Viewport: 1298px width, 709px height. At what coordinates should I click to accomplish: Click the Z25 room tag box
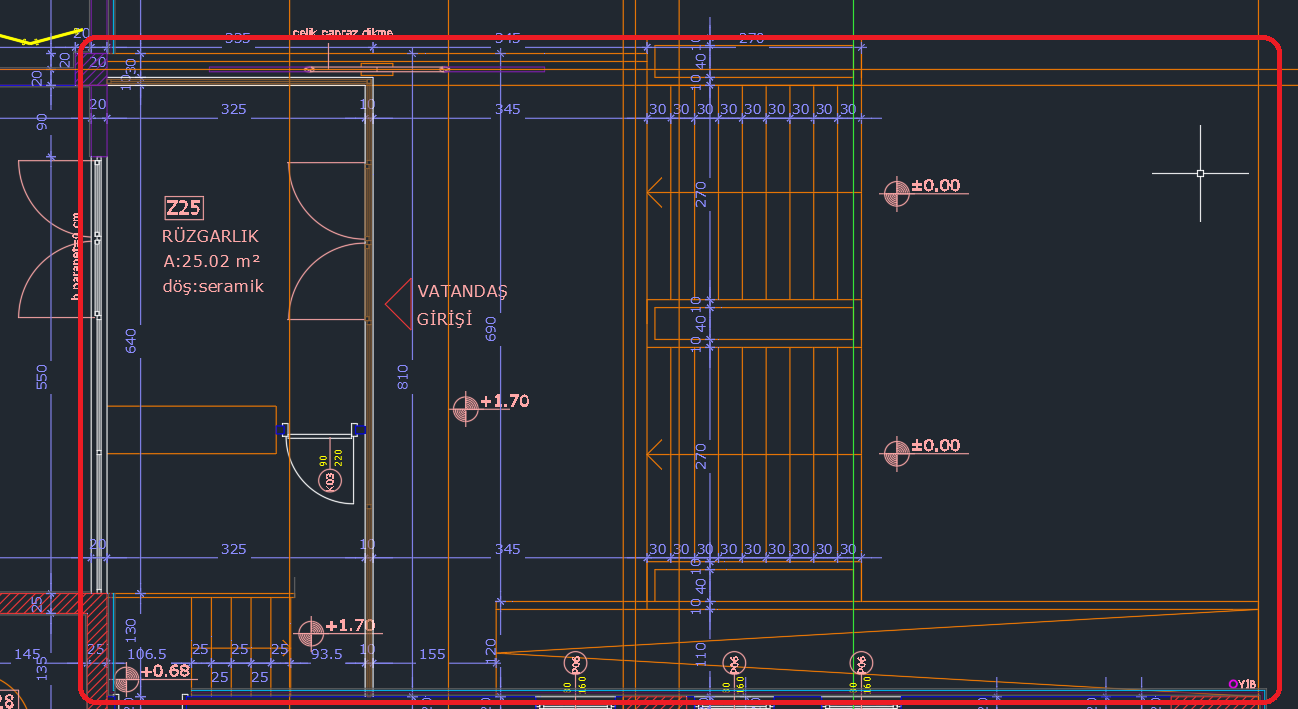[184, 208]
